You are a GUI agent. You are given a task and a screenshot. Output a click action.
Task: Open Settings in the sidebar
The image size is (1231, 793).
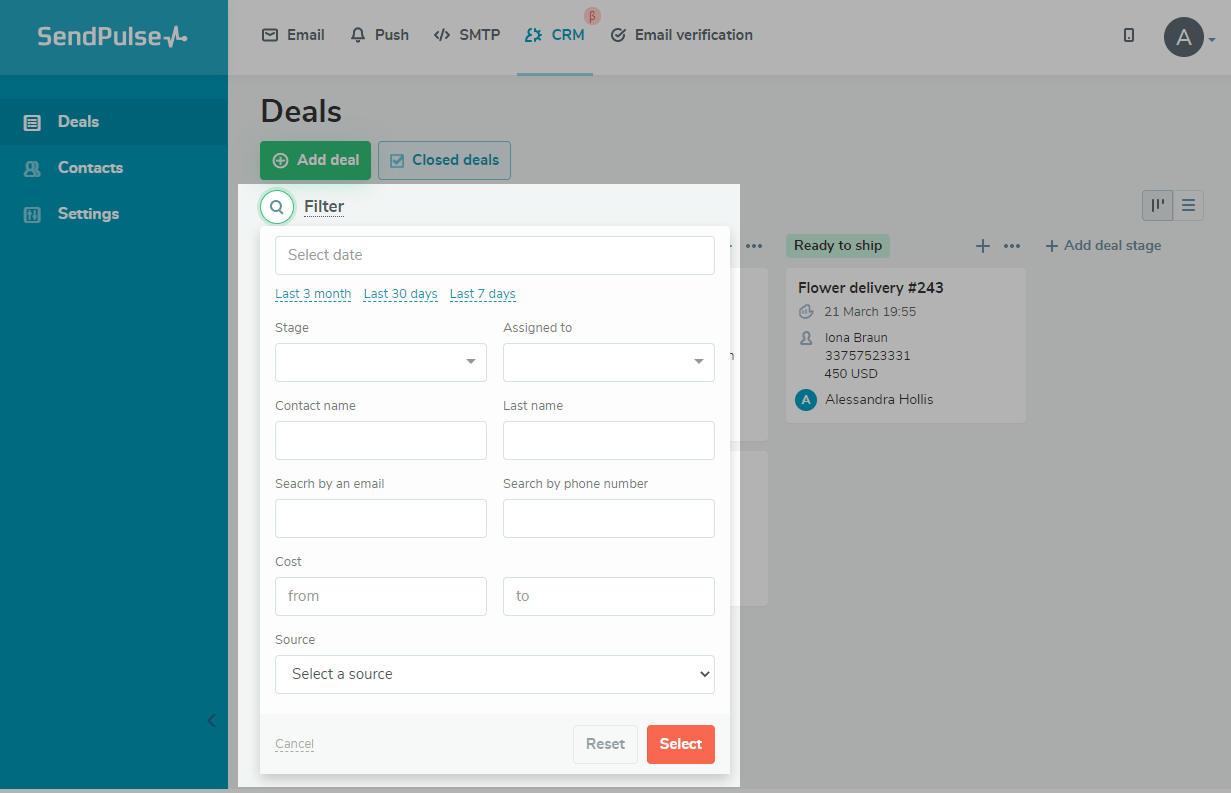pos(88,214)
